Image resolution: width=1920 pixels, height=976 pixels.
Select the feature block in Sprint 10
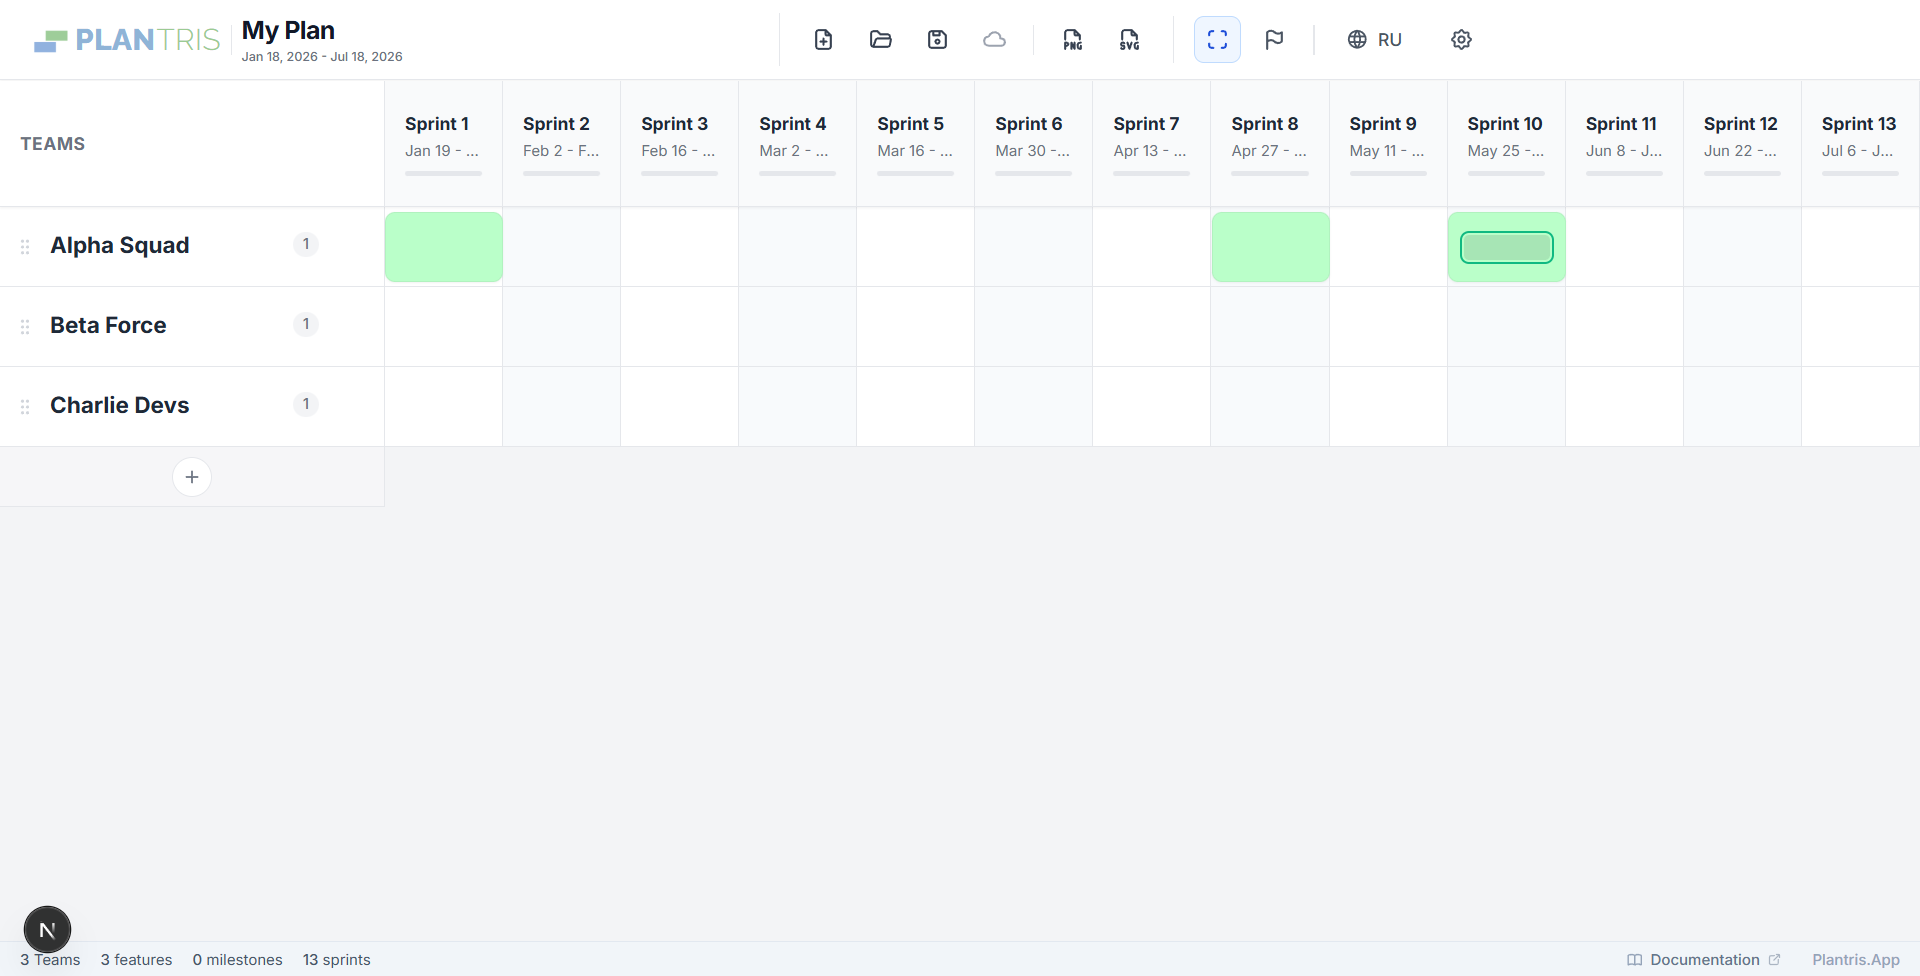tap(1506, 247)
